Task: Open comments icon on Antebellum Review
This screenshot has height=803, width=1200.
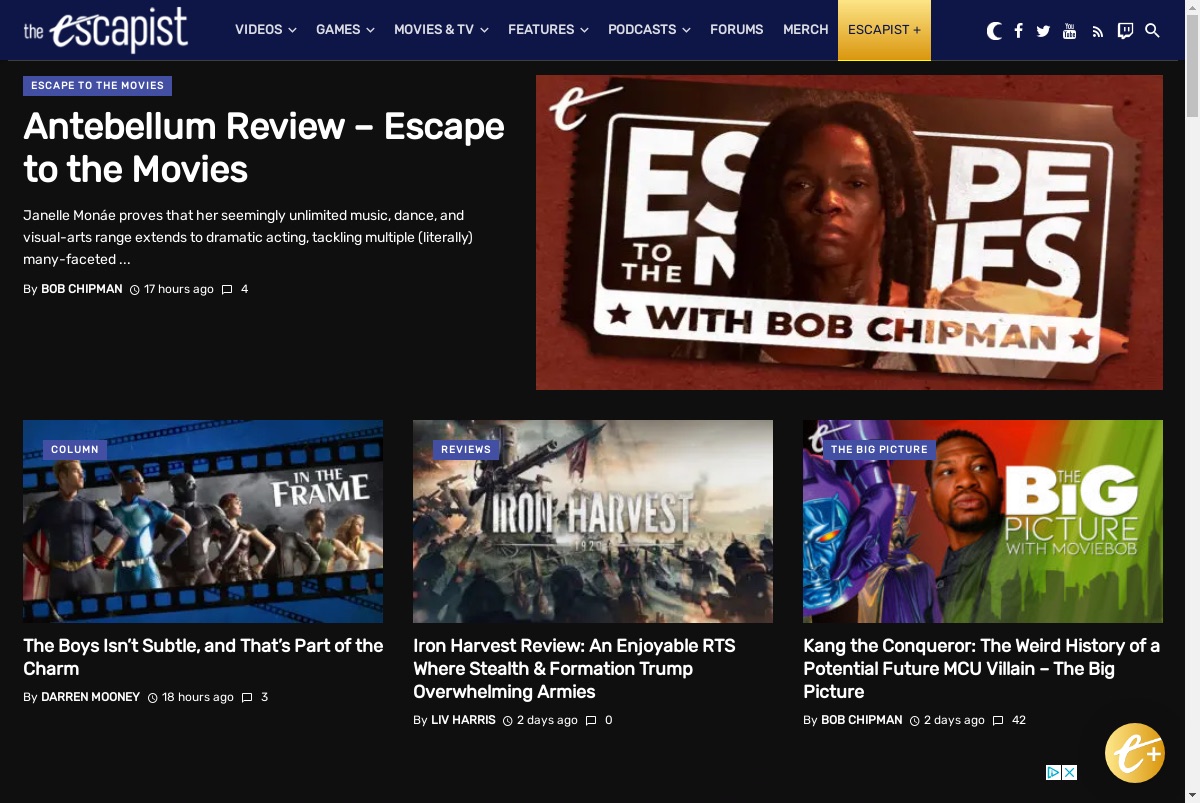Action: 227,289
